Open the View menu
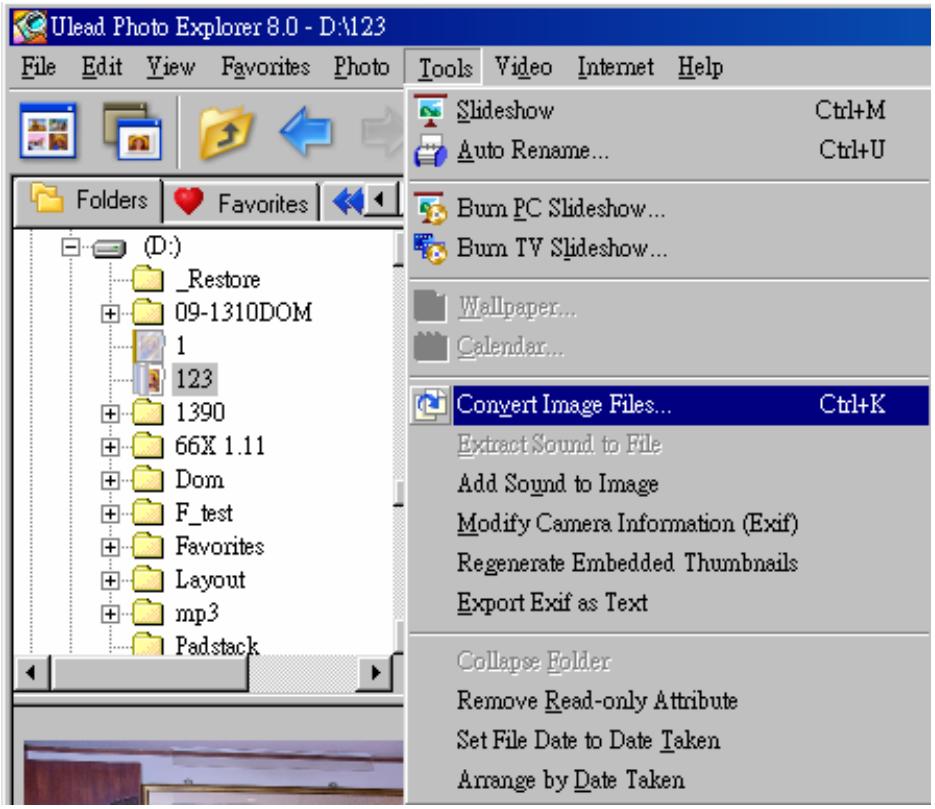 pos(171,67)
